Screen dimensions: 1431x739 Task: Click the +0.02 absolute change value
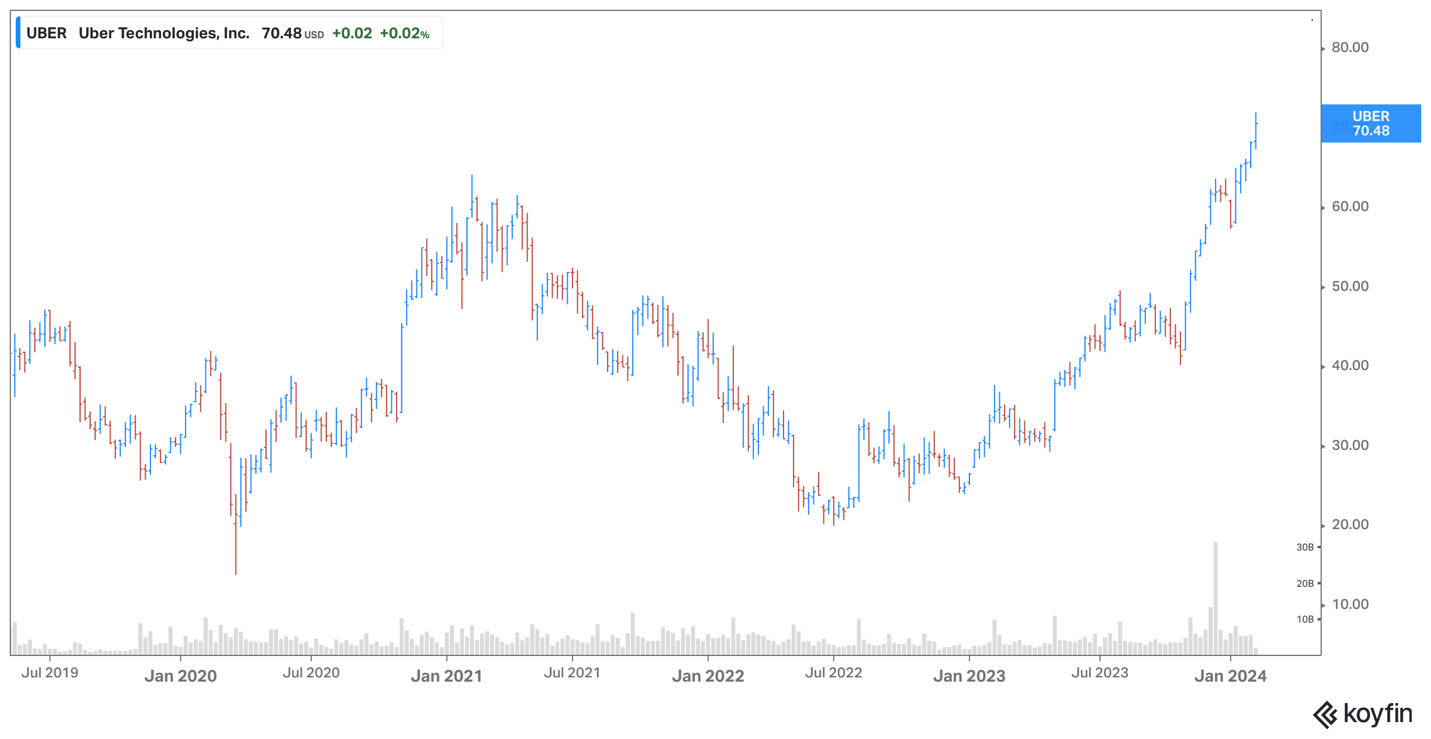(x=352, y=33)
